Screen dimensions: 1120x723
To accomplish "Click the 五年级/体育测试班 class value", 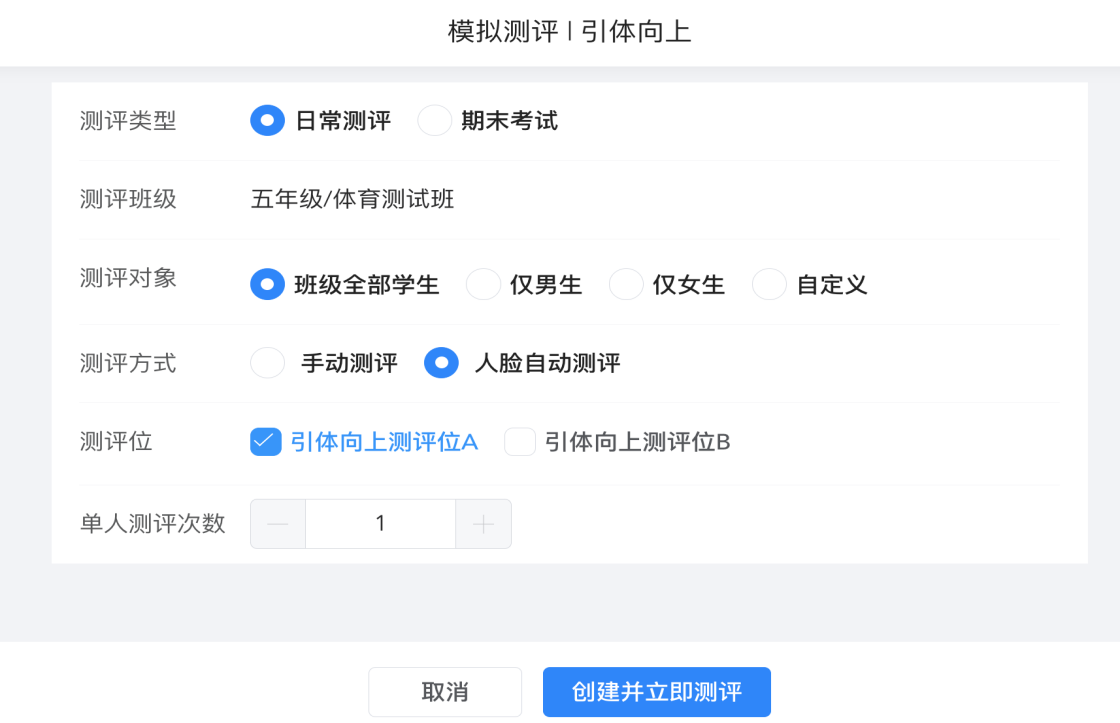I will tap(352, 199).
